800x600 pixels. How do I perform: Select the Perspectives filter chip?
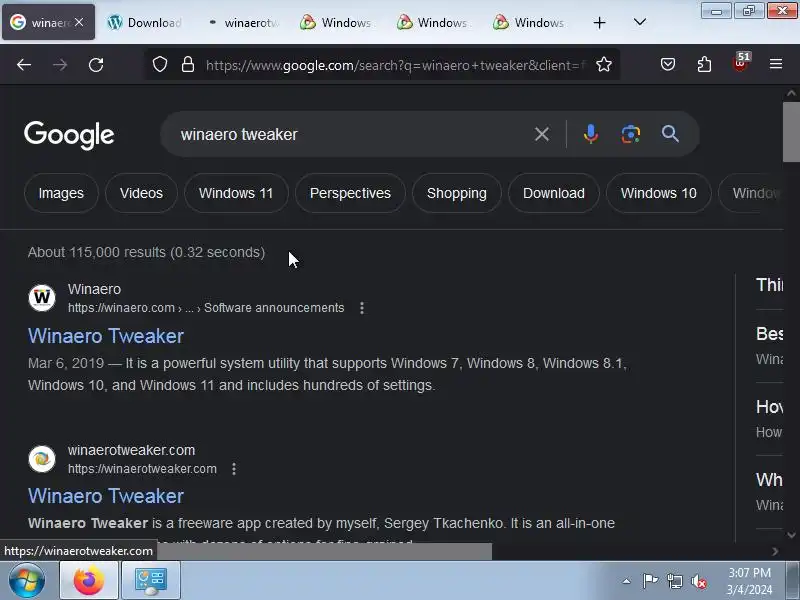[x=351, y=193]
